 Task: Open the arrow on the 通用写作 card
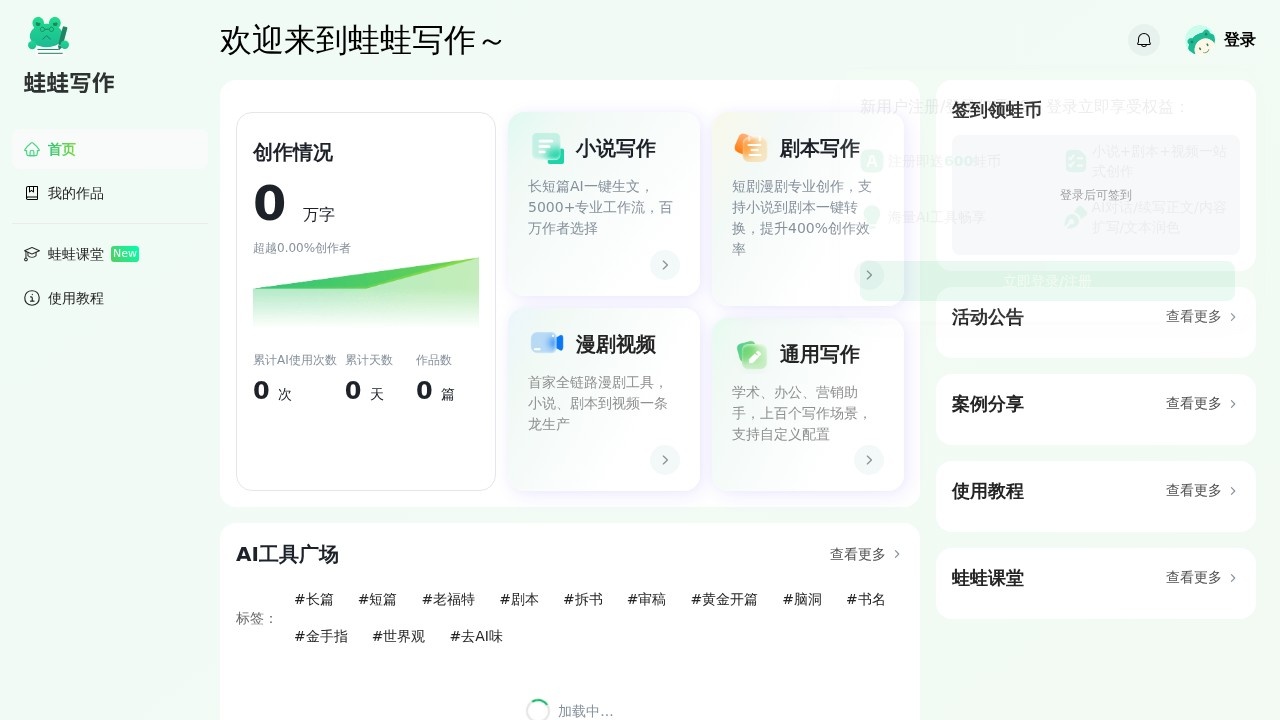[869, 460]
